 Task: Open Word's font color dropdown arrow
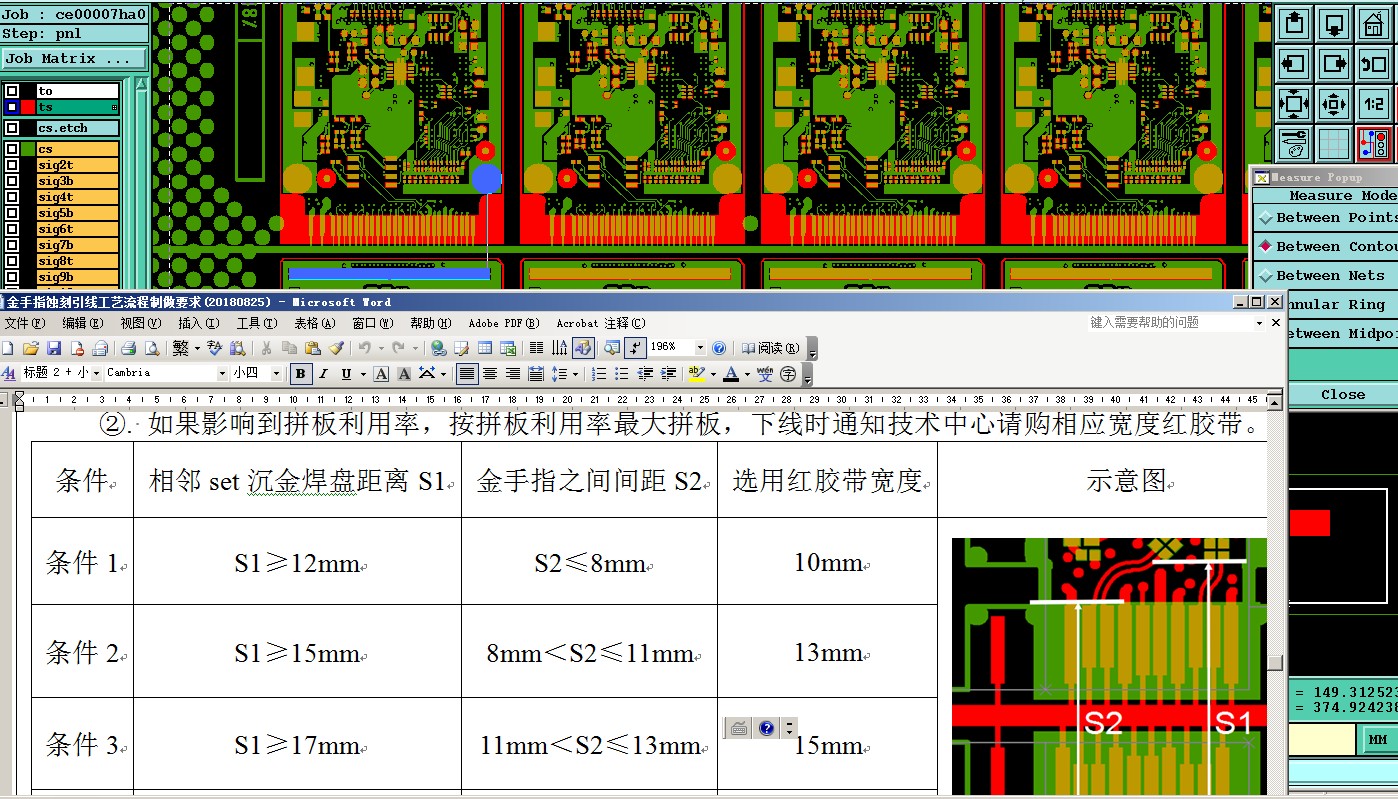[x=747, y=374]
